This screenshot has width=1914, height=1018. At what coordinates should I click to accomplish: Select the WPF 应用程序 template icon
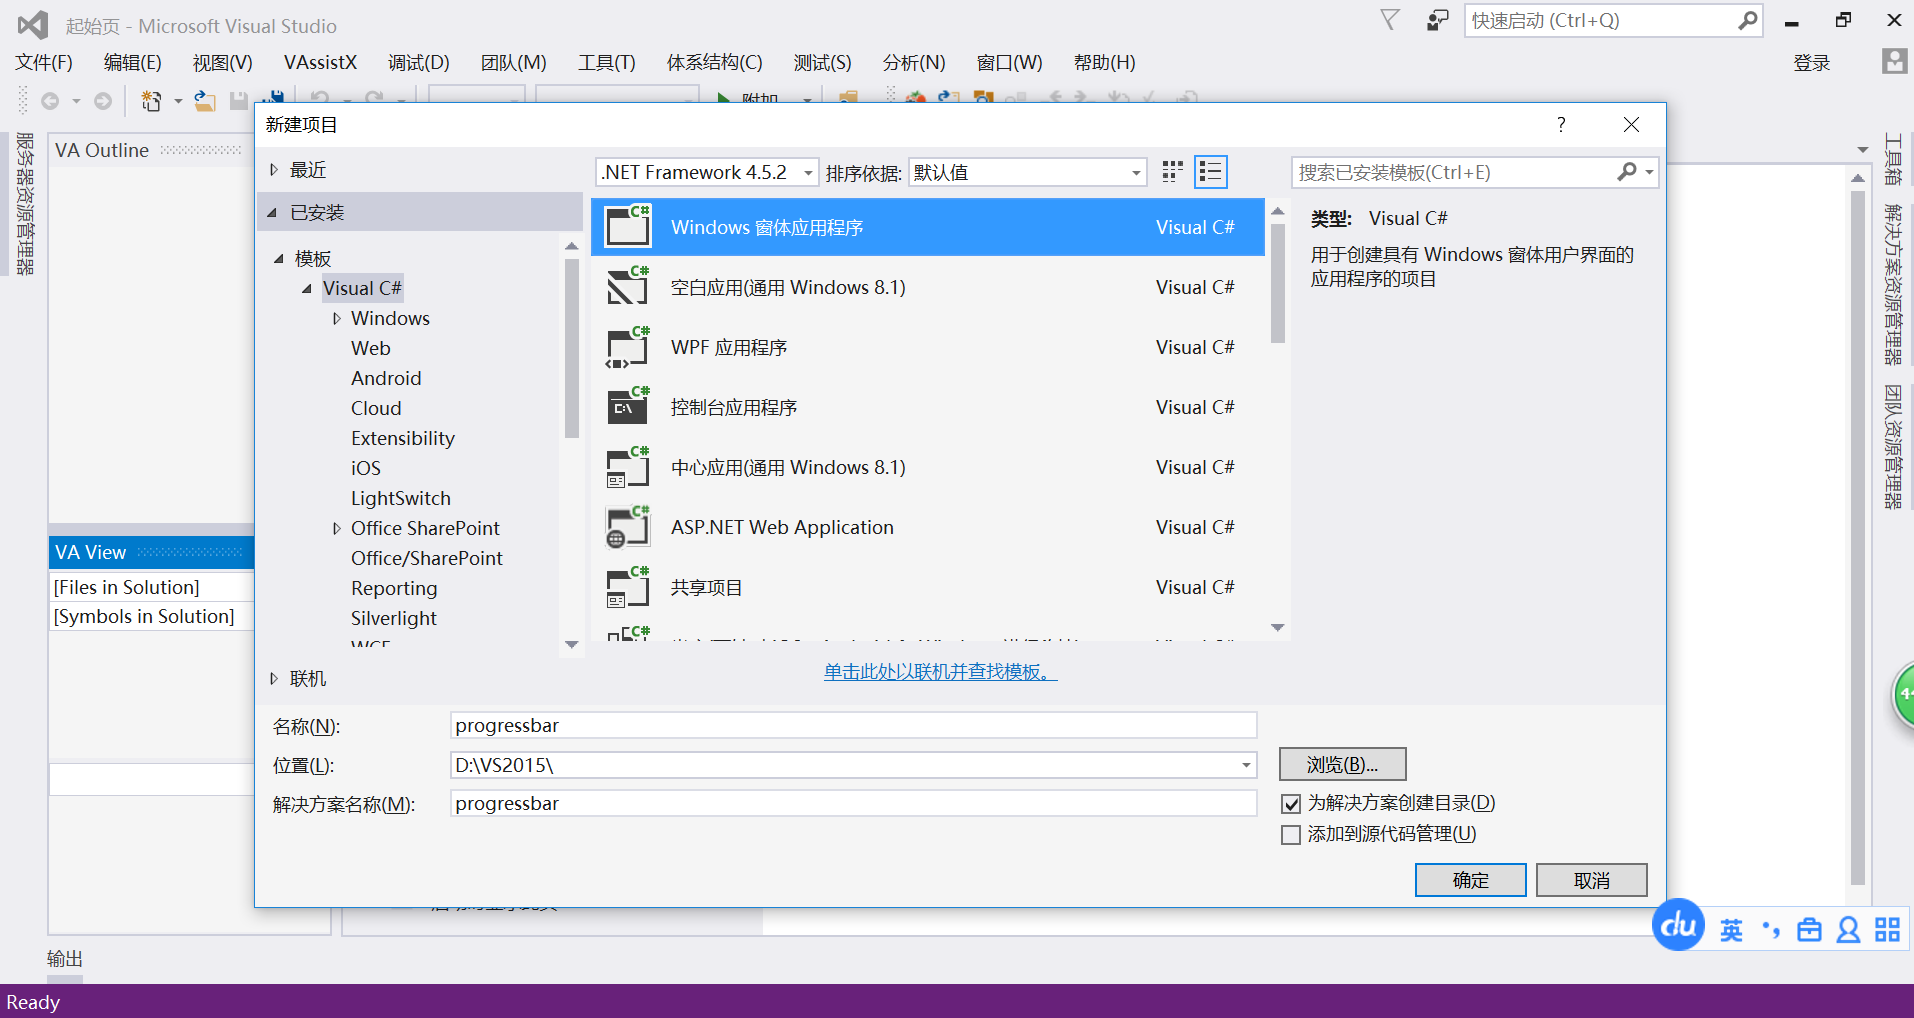coord(629,346)
